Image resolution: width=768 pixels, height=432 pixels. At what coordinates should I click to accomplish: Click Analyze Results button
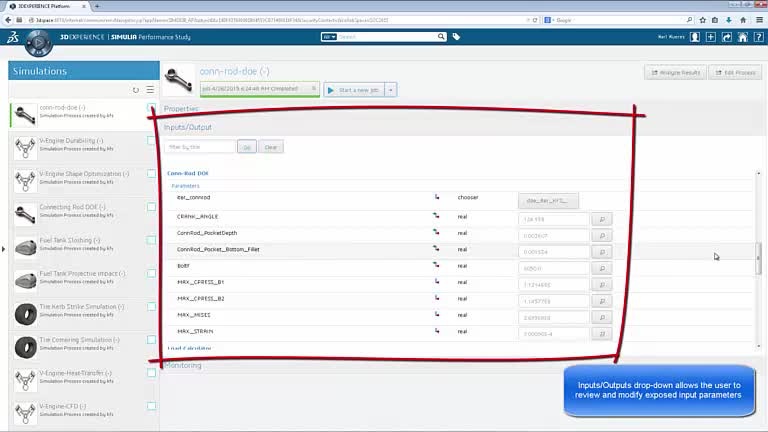pyautogui.click(x=675, y=72)
